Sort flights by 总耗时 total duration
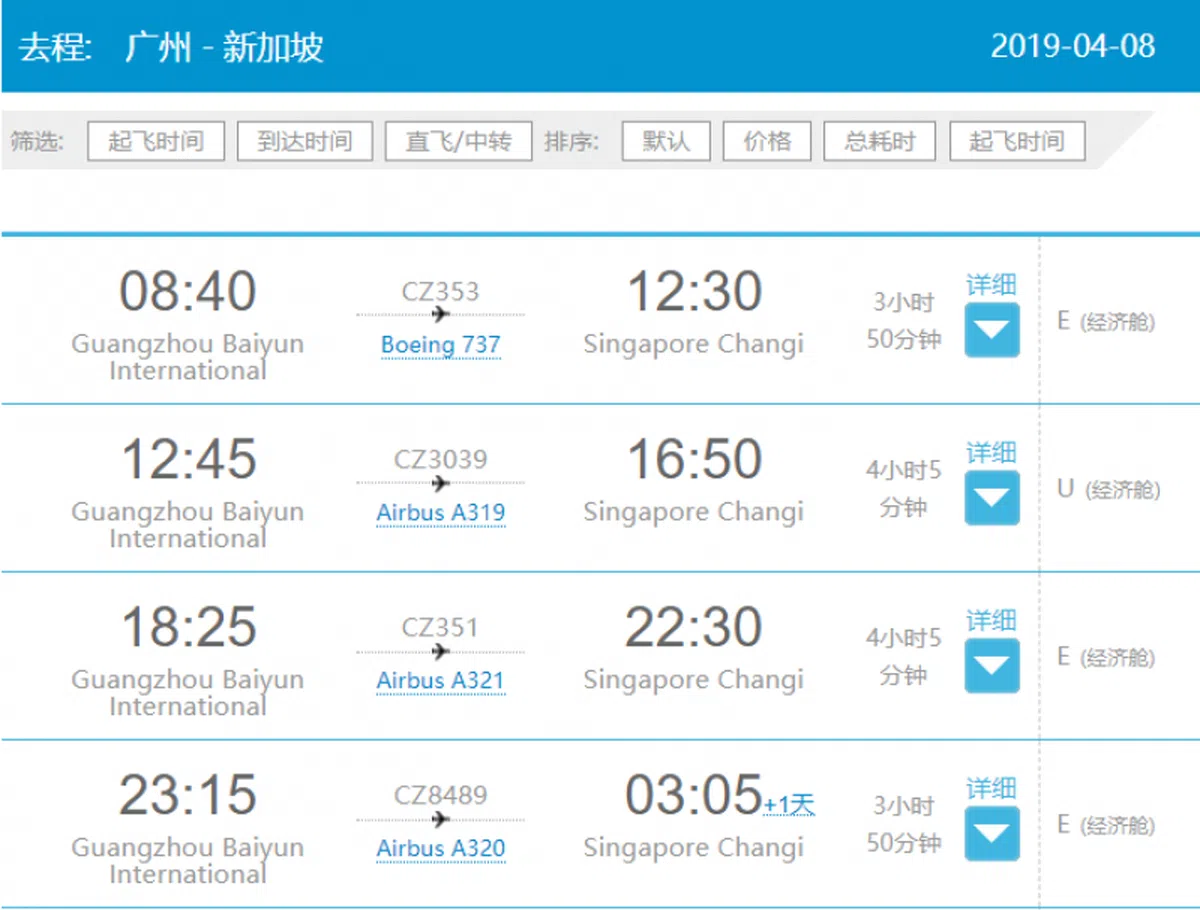Image resolution: width=1200 pixels, height=910 pixels. [879, 141]
